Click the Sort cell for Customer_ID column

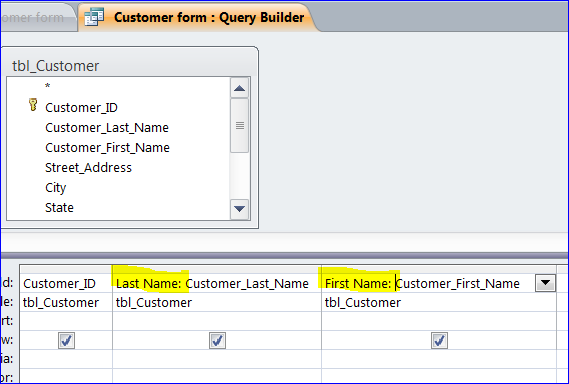tap(66, 321)
